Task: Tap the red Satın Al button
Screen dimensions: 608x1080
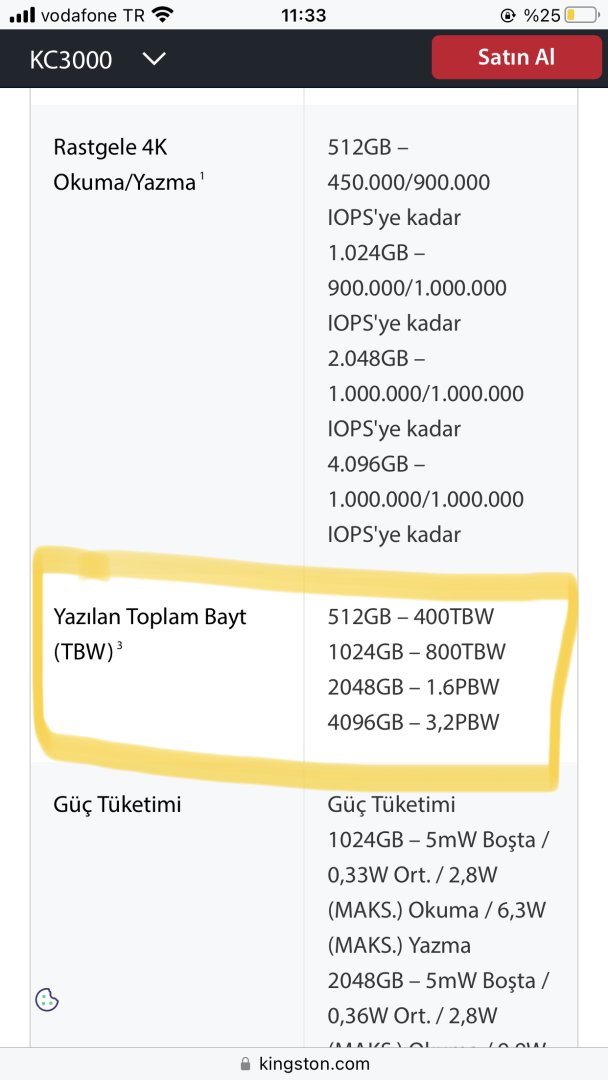Action: 517,57
